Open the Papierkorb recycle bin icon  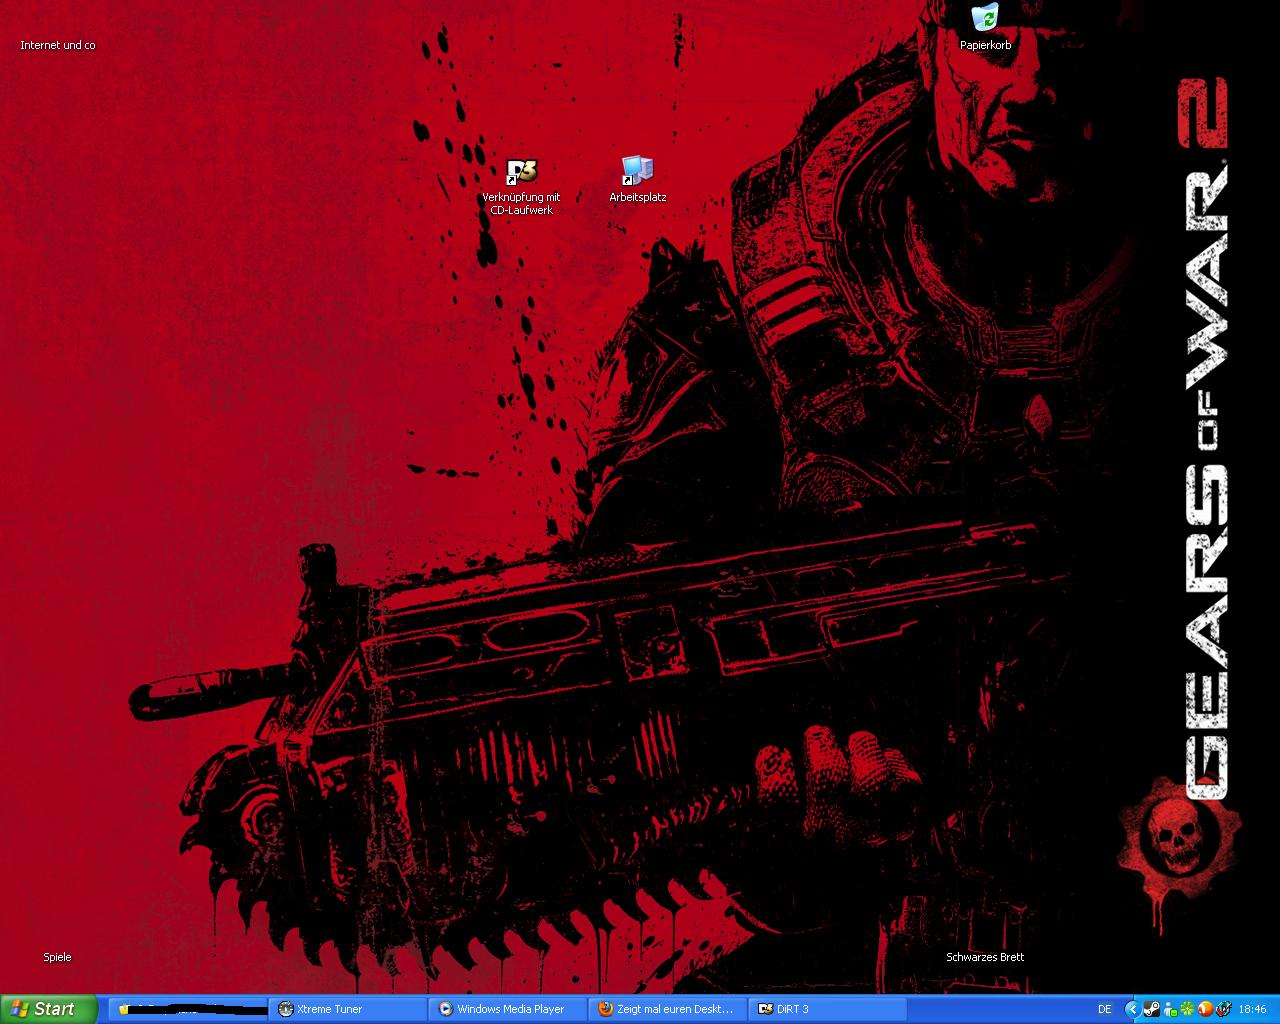point(985,27)
